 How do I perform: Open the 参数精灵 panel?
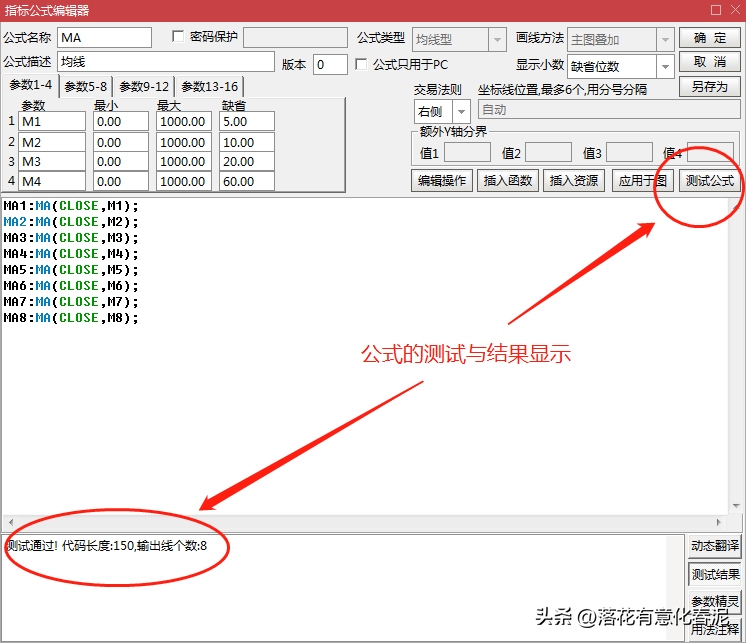(715, 601)
